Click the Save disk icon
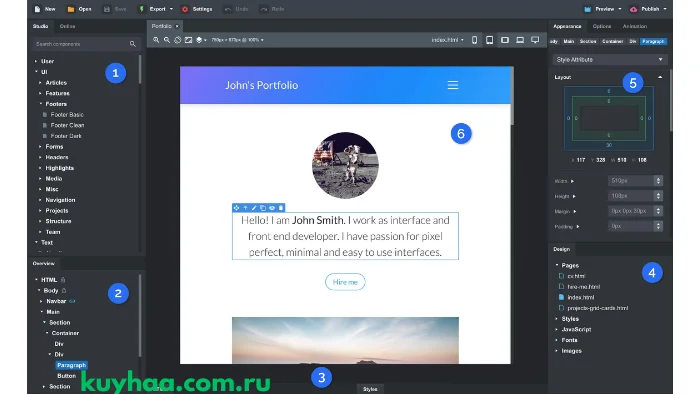Screen dimensions: 700x394 pyautogui.click(x=107, y=9)
